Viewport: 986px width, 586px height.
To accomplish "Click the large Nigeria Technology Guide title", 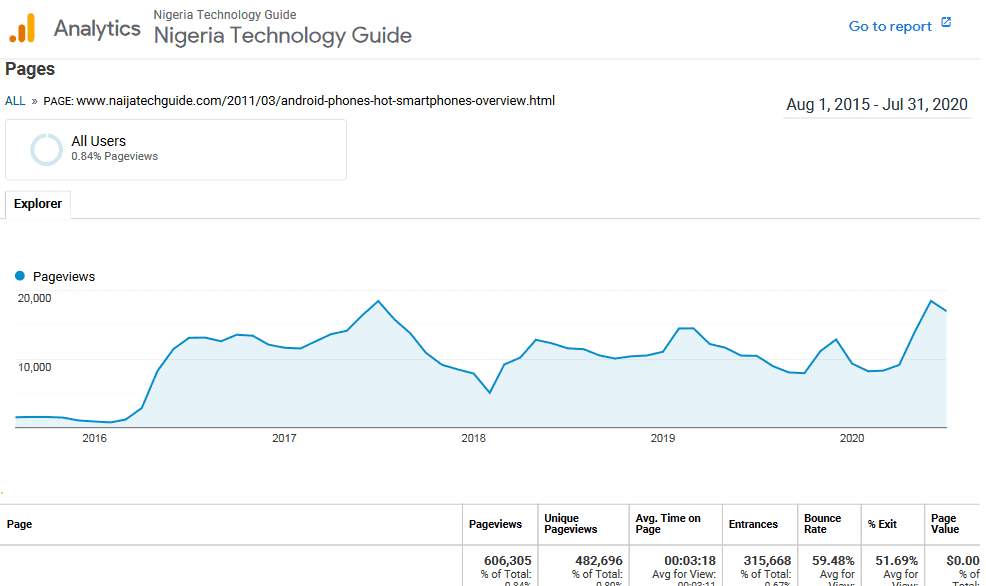I will click(x=283, y=36).
